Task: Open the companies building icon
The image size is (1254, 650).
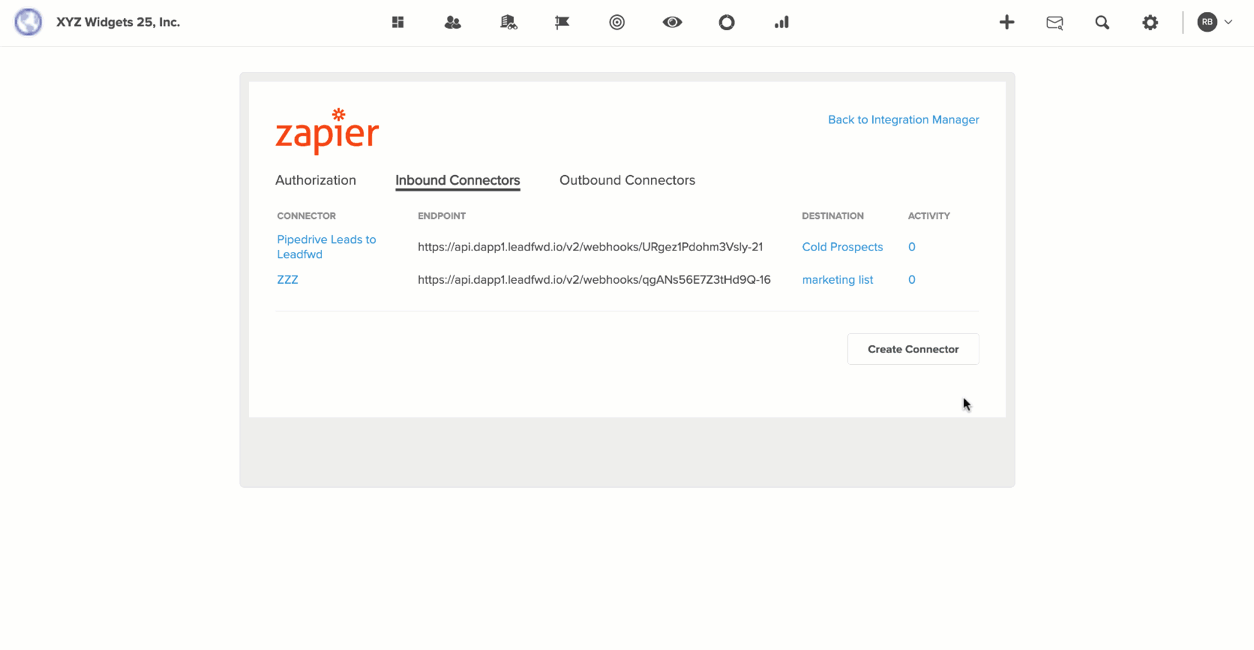Action: click(x=508, y=22)
